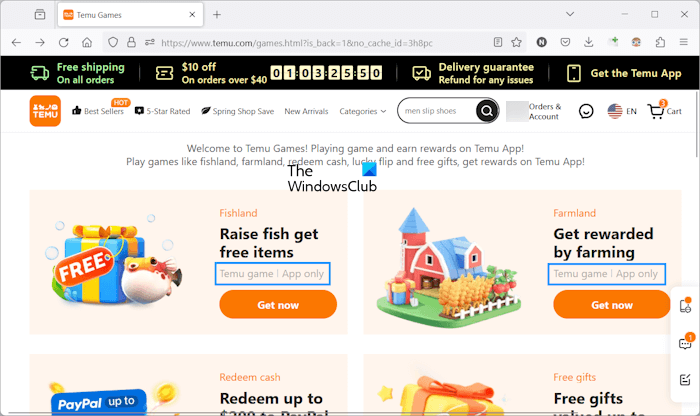The image size is (700, 416).
Task: Bookmark page with star icon
Action: point(517,42)
